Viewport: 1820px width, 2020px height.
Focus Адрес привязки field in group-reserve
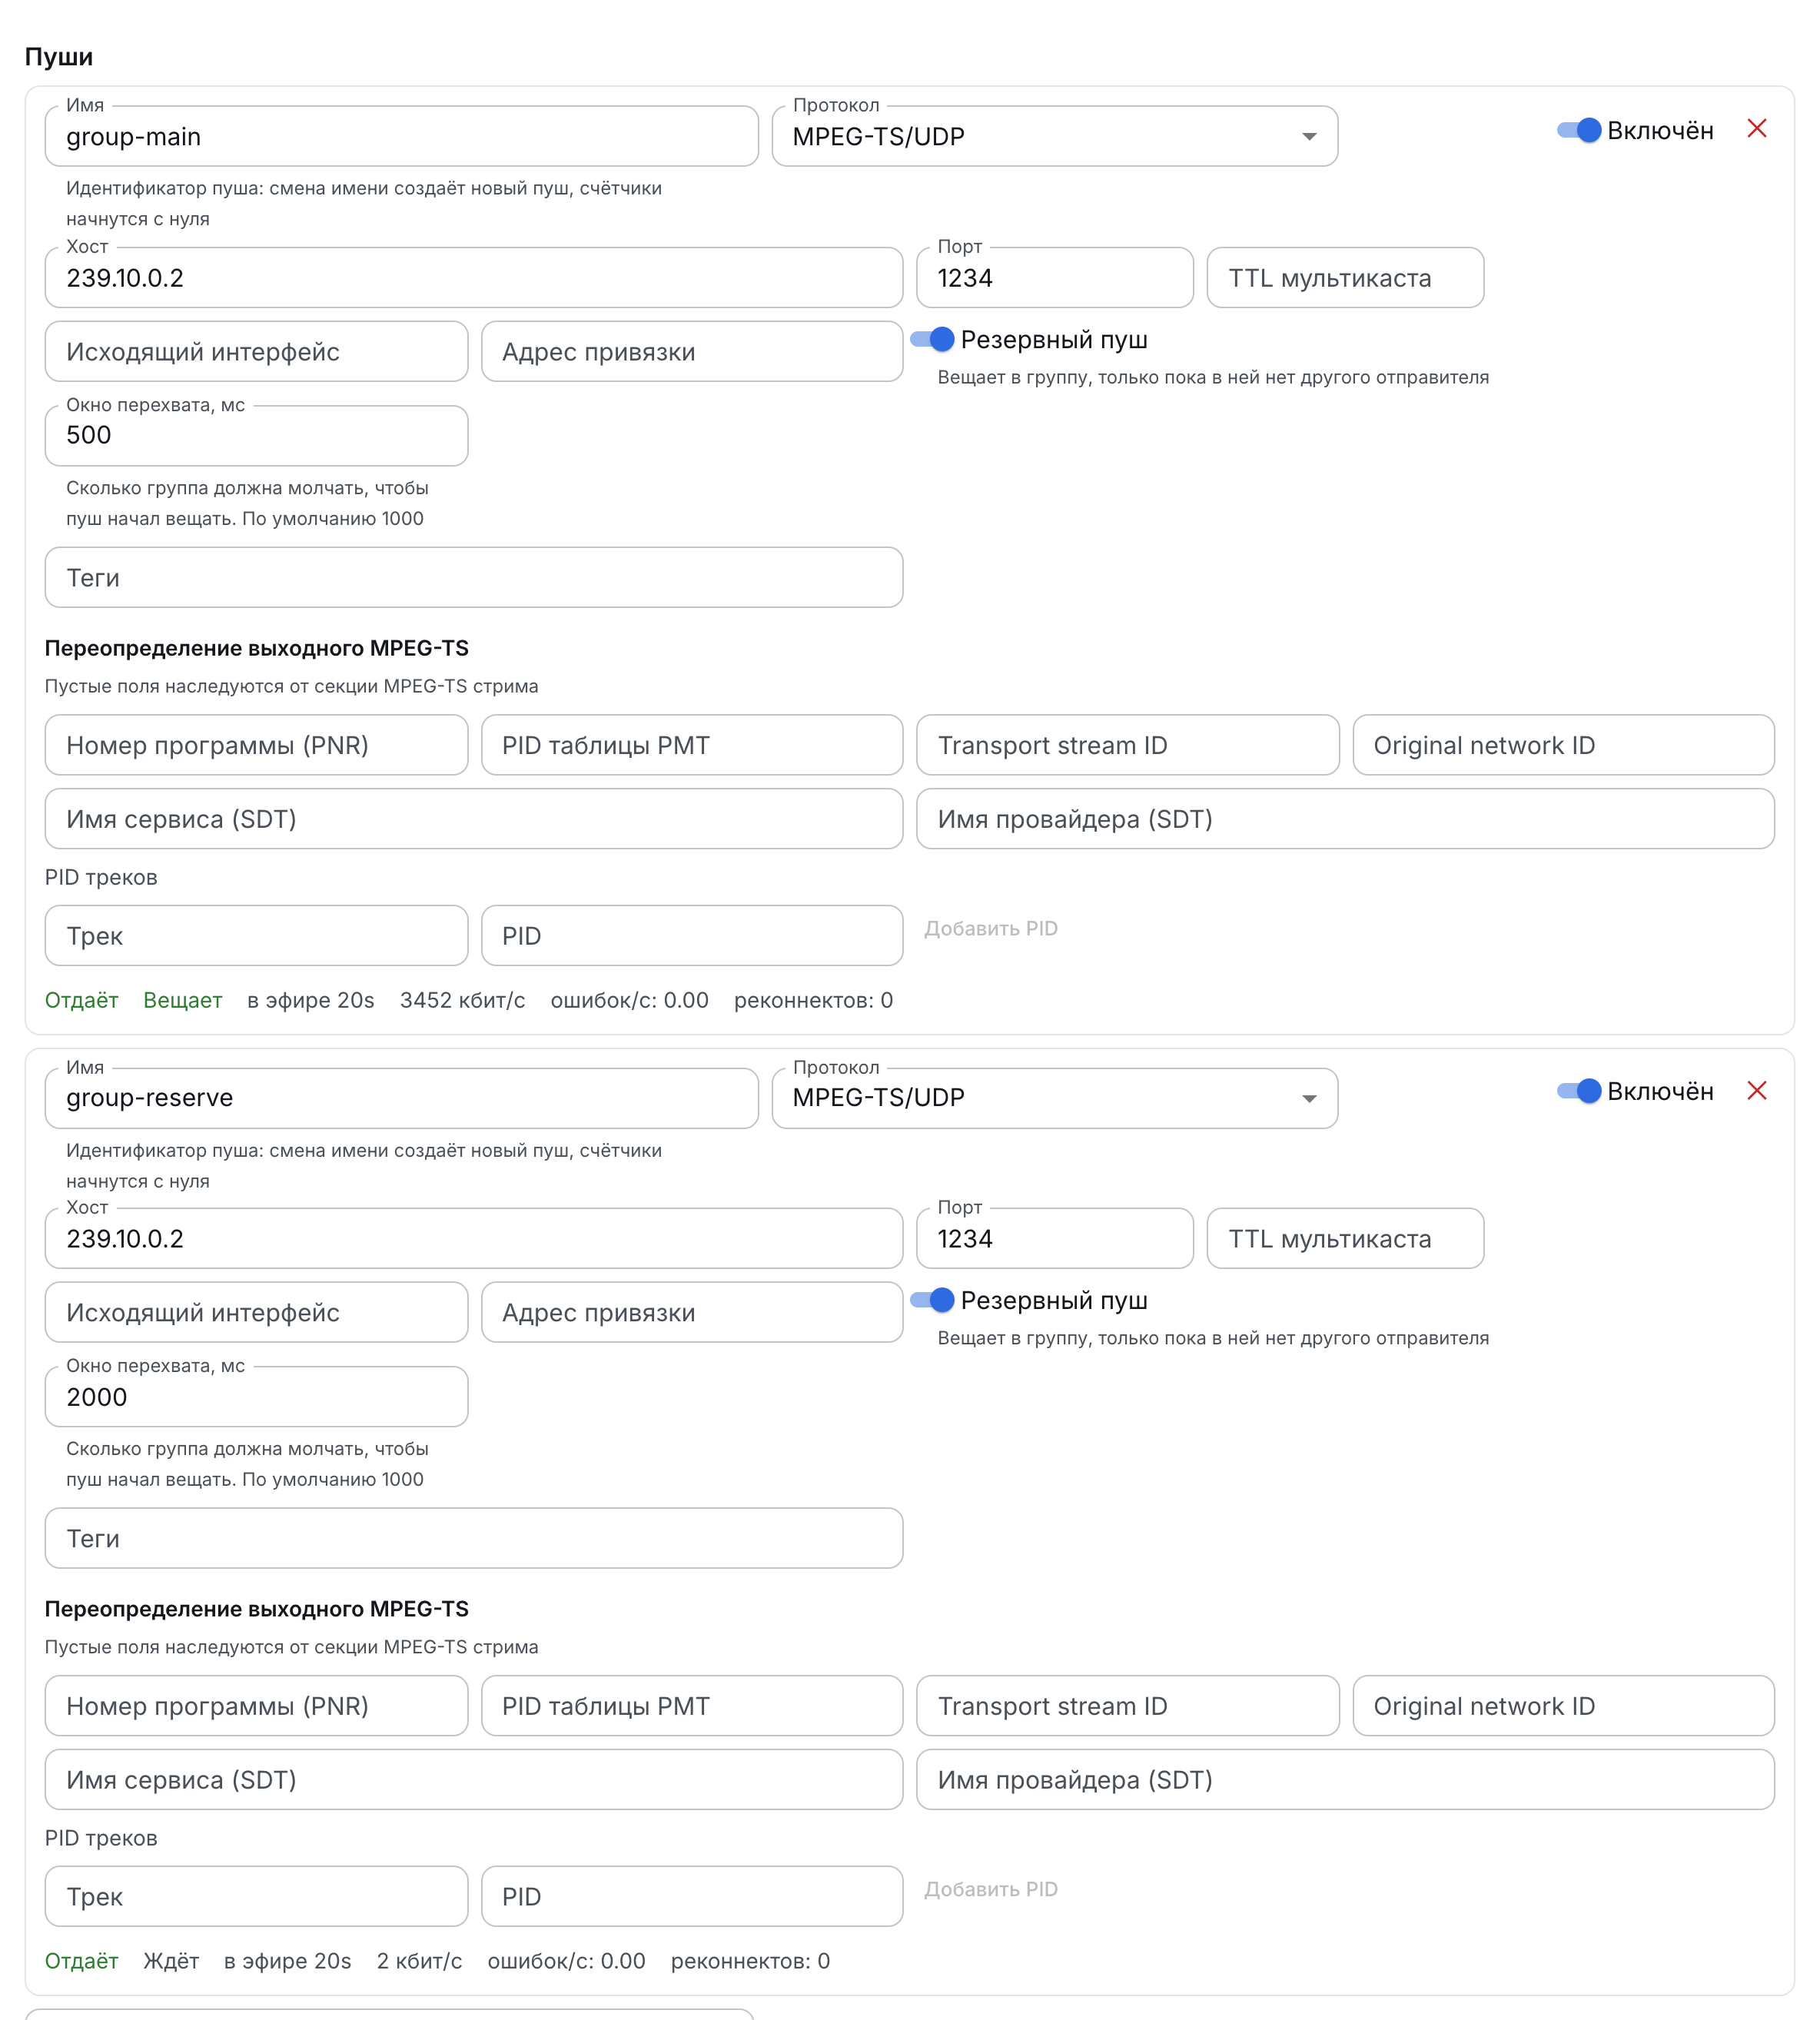click(x=692, y=1313)
